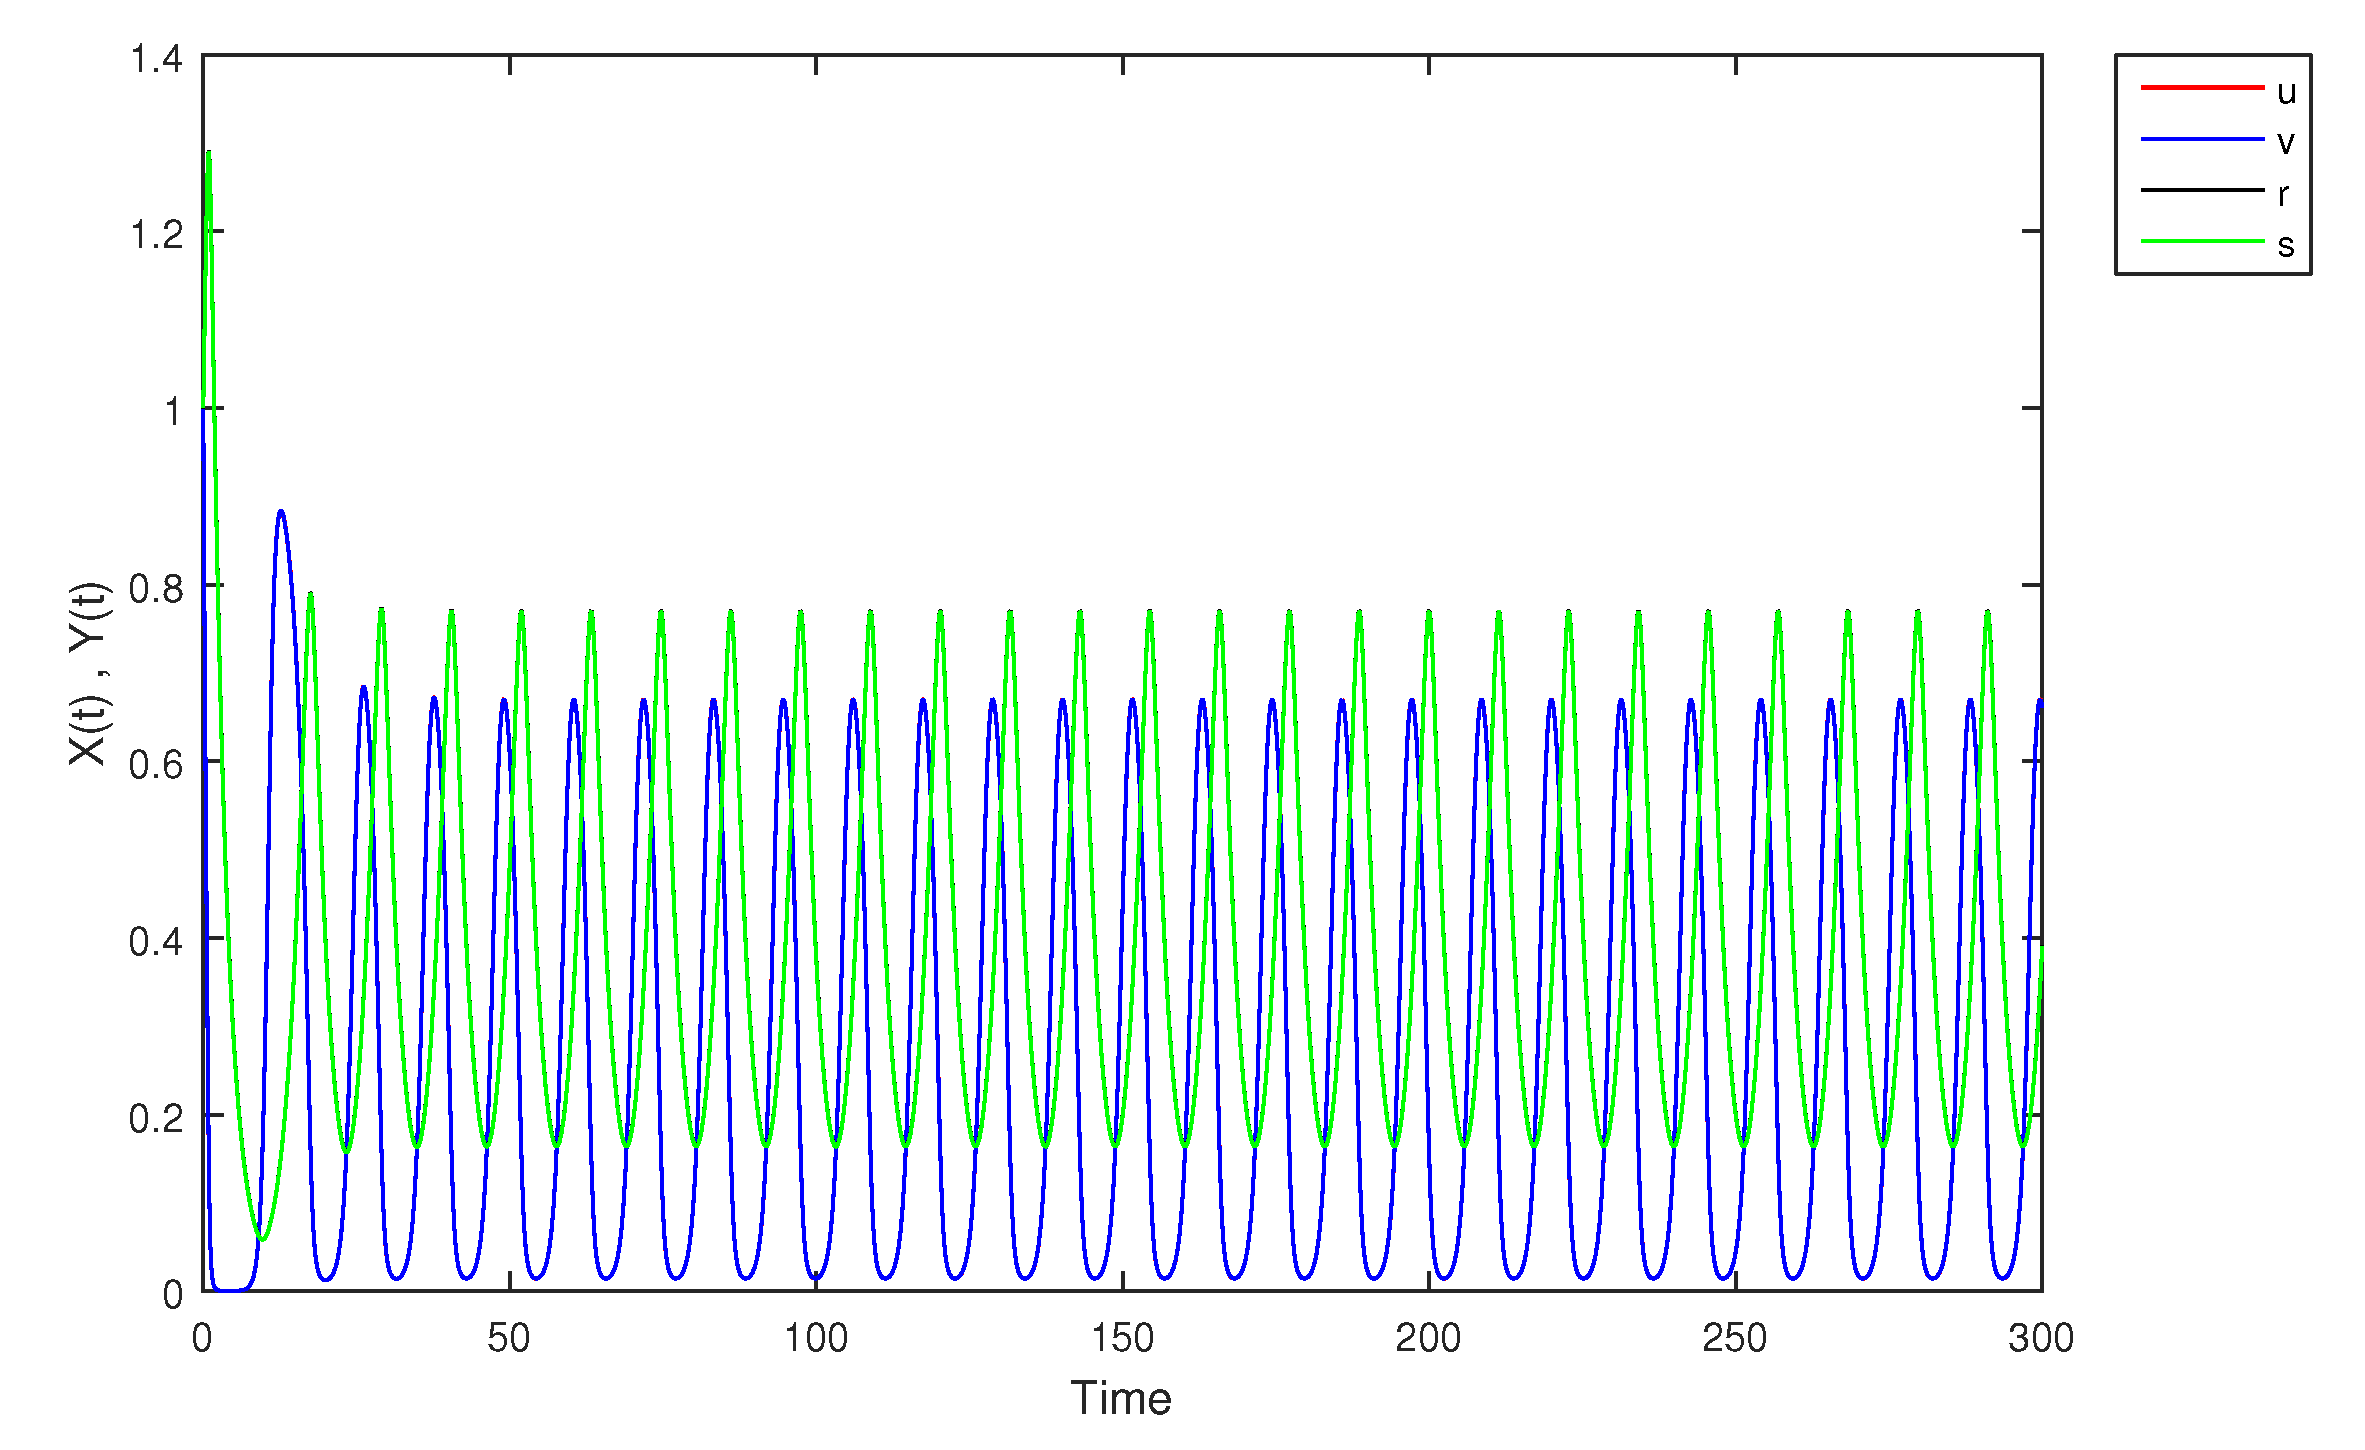2365x1450 pixels.
Task: Click the y-axis tick label 0.8
Action: click(x=157, y=589)
